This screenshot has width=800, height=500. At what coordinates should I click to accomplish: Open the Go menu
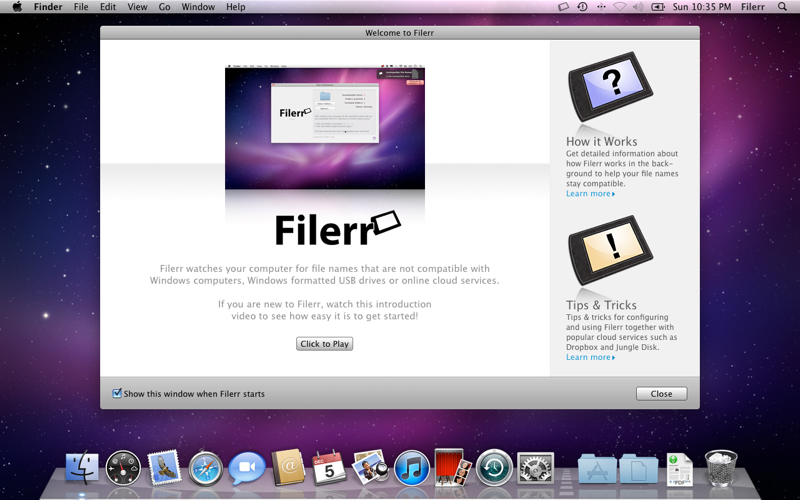(164, 7)
